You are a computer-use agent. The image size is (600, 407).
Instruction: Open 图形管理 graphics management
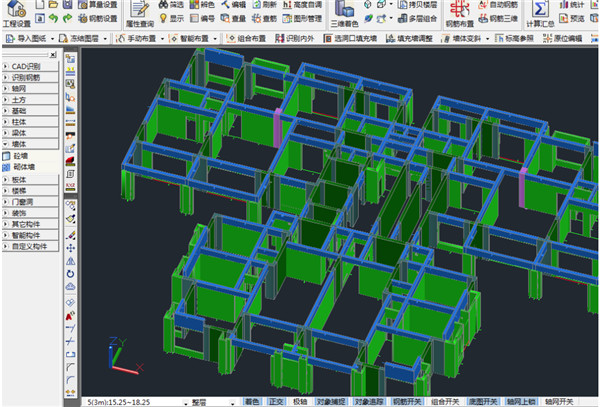pyautogui.click(x=302, y=18)
